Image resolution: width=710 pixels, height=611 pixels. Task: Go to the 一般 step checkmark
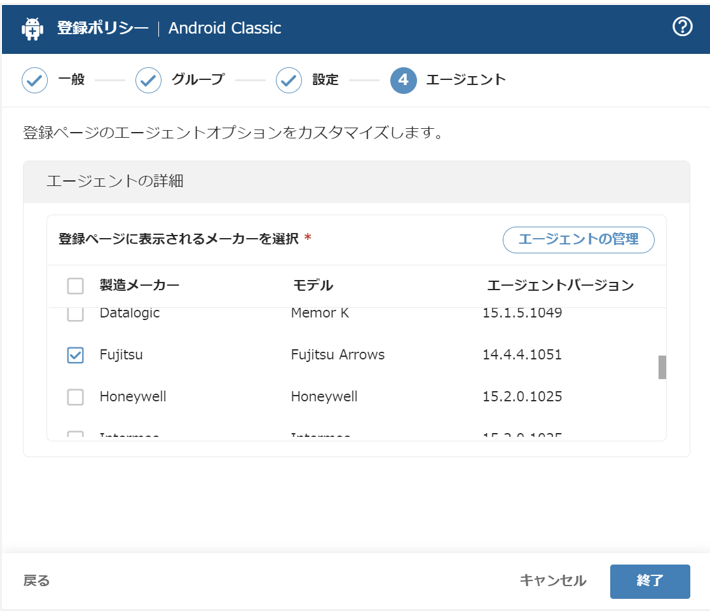34,80
